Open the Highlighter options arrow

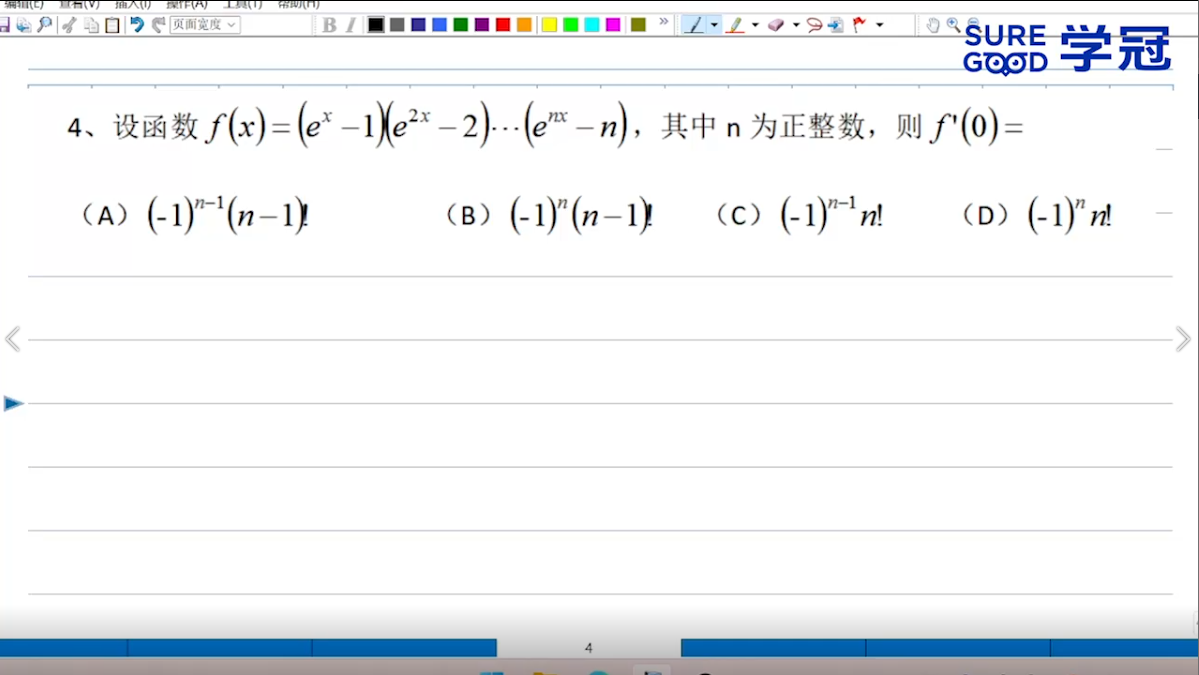[x=755, y=25]
